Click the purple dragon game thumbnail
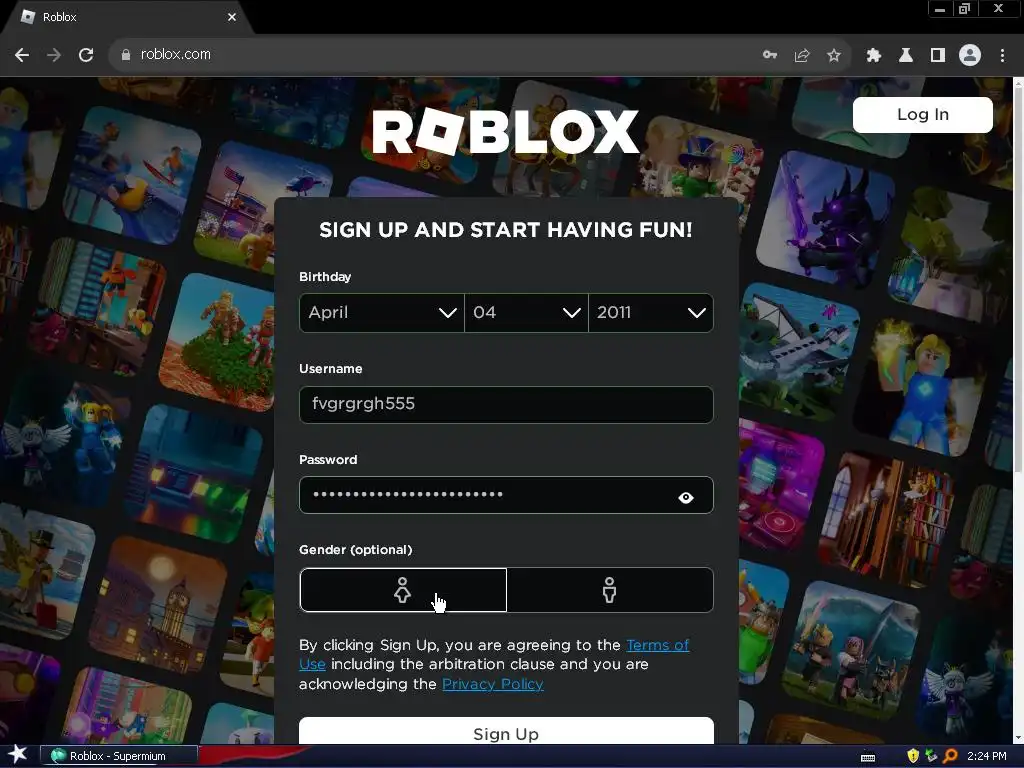The height and width of the screenshot is (768, 1024). click(x=825, y=220)
